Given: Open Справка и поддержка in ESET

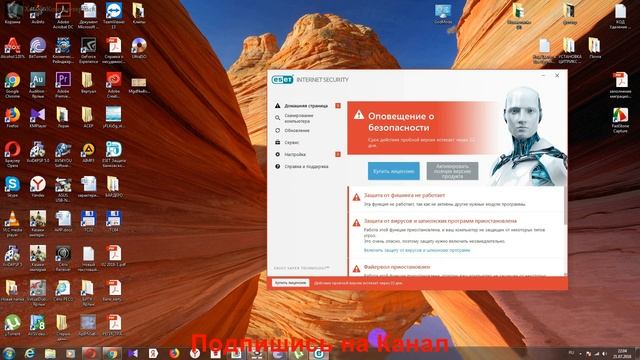Looking at the screenshot, I should pos(306,167).
